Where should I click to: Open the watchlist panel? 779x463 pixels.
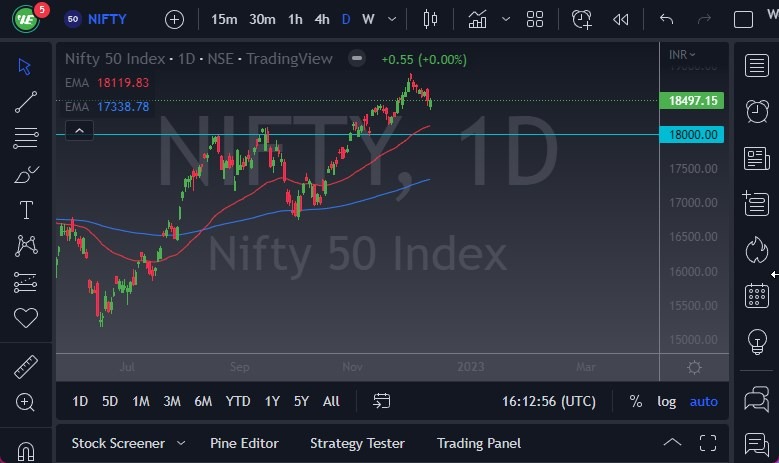click(x=757, y=66)
